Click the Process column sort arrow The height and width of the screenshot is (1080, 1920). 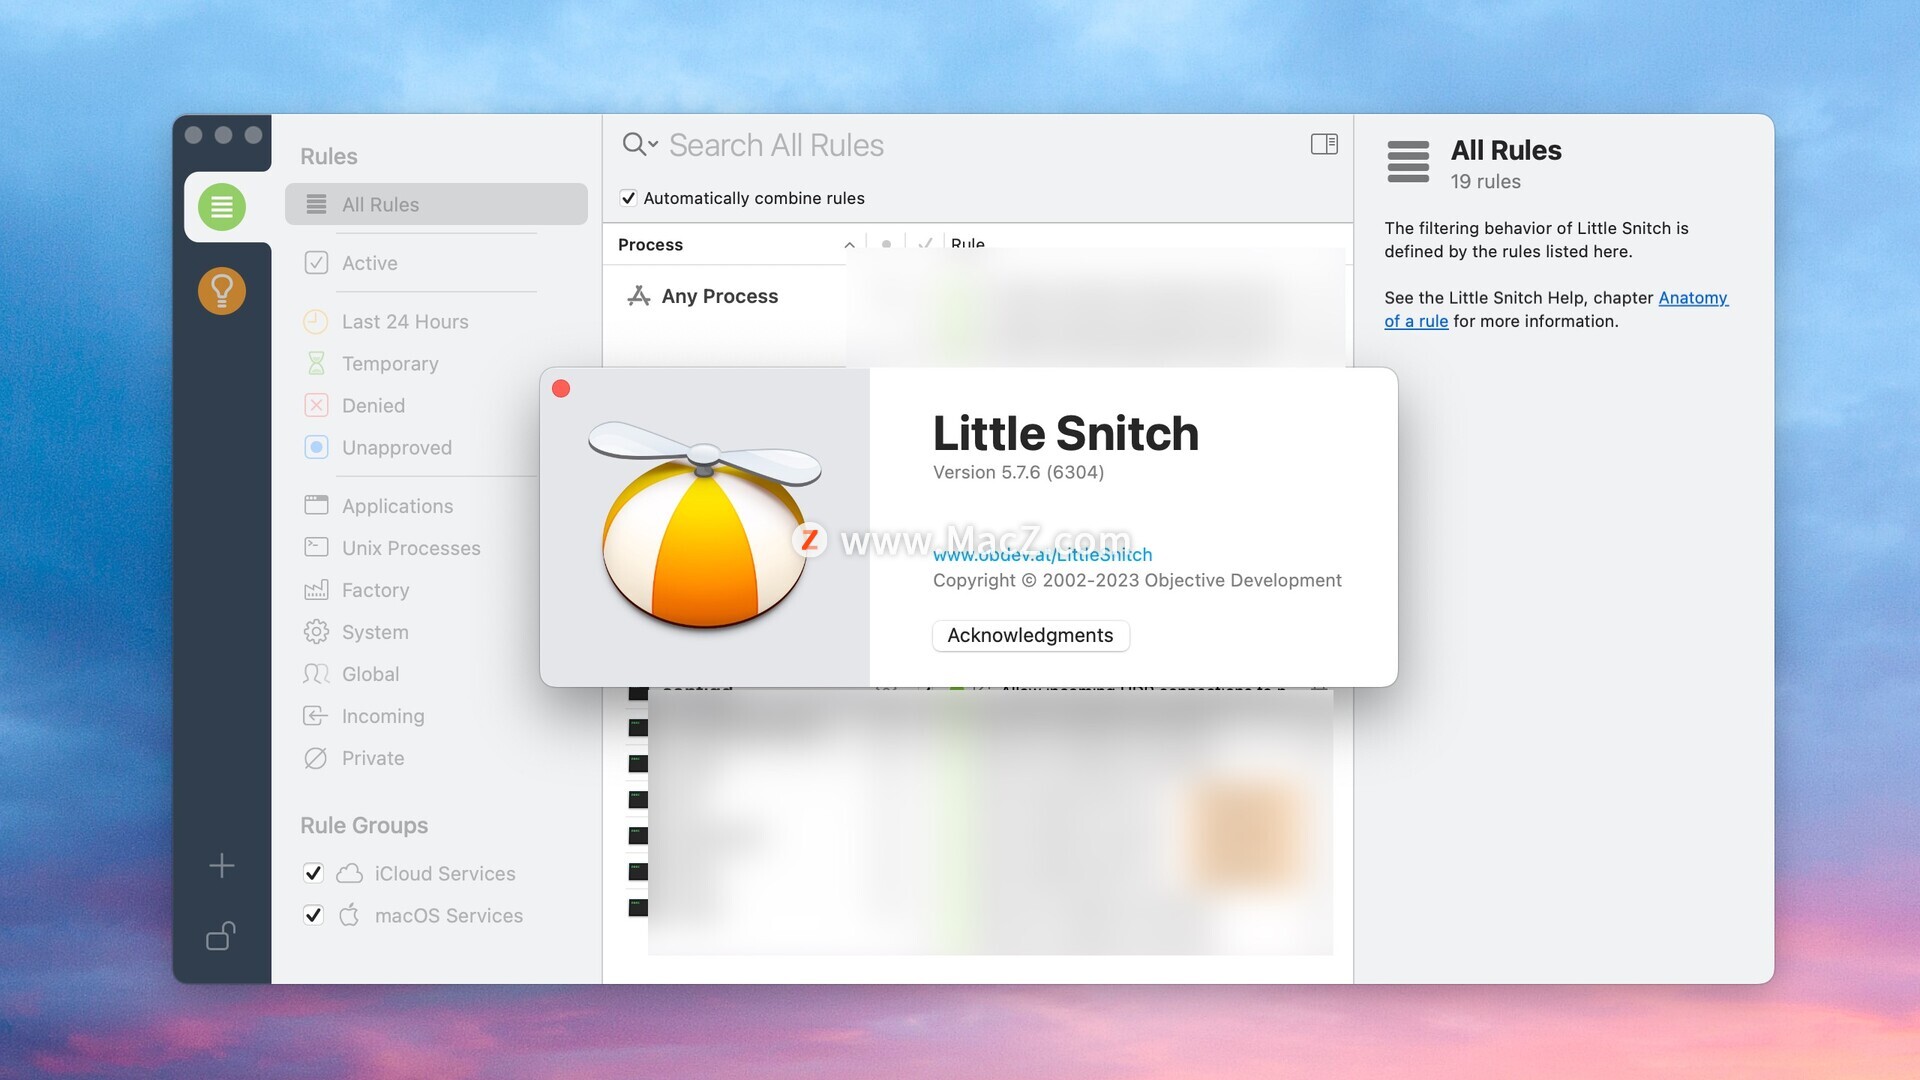[x=849, y=245]
